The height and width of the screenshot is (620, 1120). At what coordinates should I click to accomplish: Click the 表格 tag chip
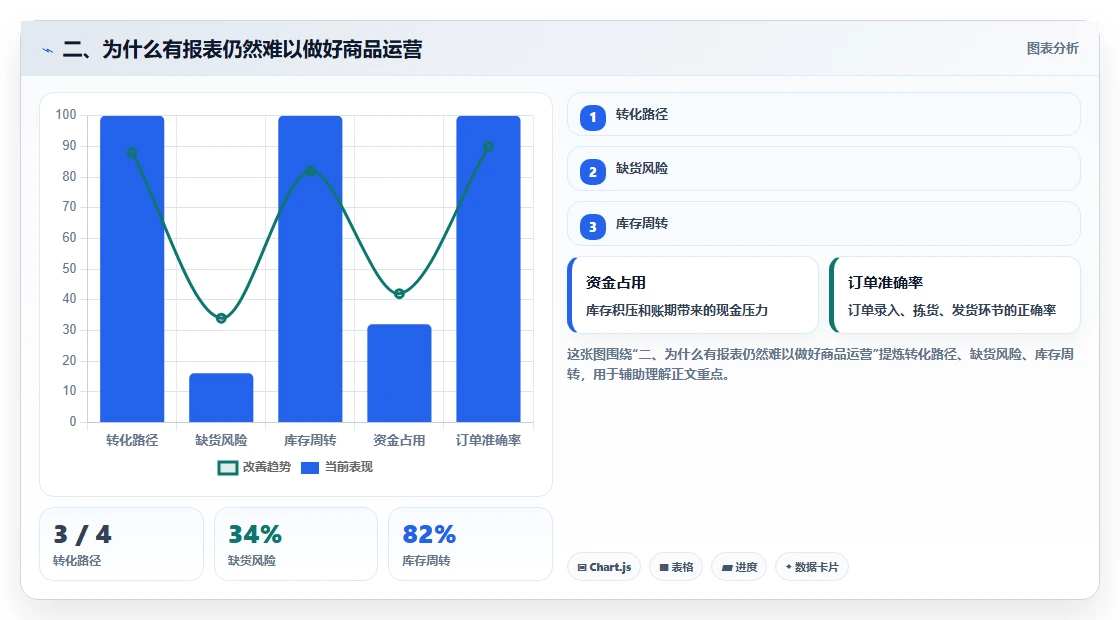click(x=676, y=567)
